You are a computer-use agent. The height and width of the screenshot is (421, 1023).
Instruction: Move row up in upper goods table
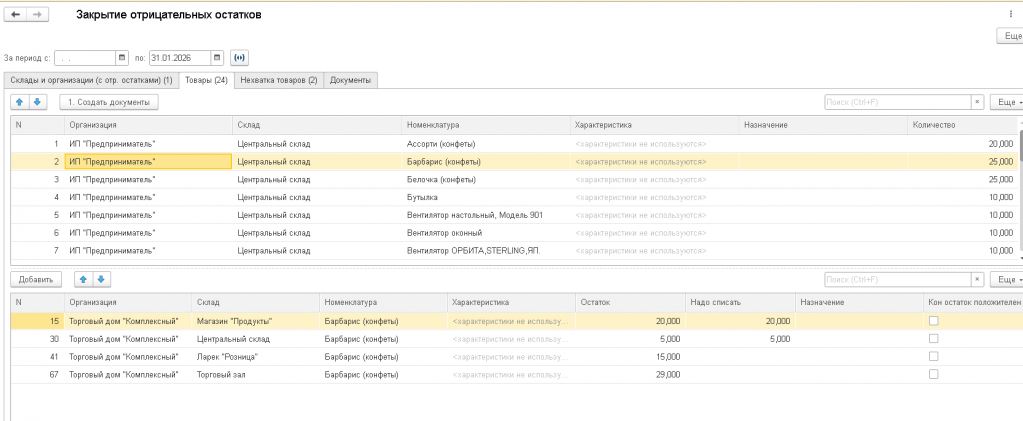tap(20, 102)
